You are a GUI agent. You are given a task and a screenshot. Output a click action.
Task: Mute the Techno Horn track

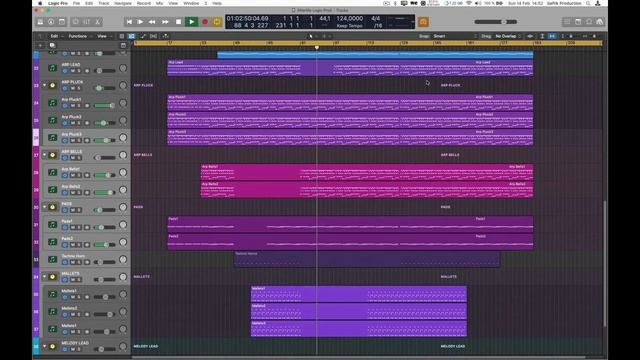[x=73, y=262]
